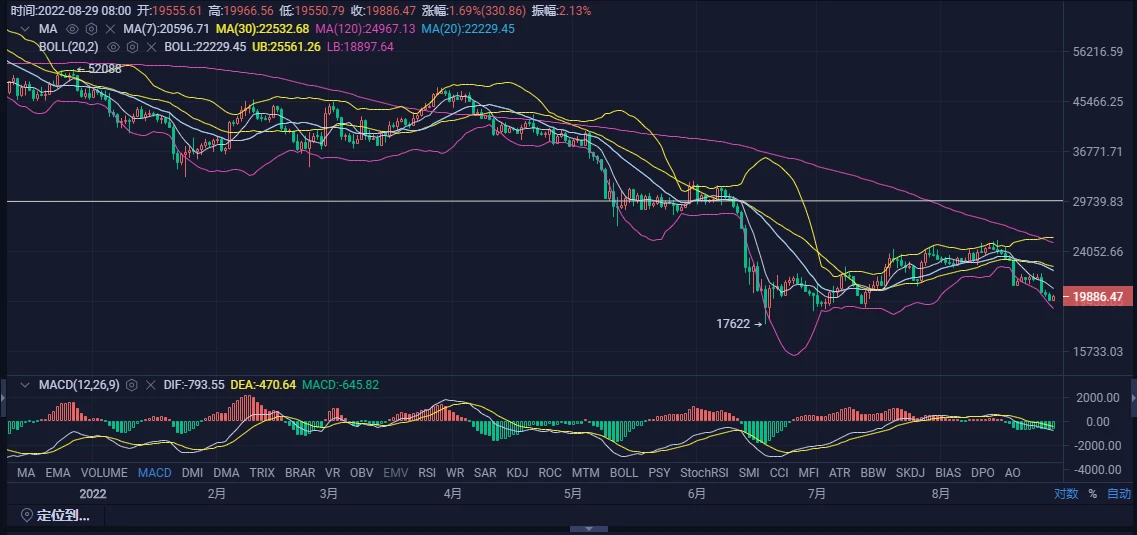Select the MA indicator tab

point(25,473)
